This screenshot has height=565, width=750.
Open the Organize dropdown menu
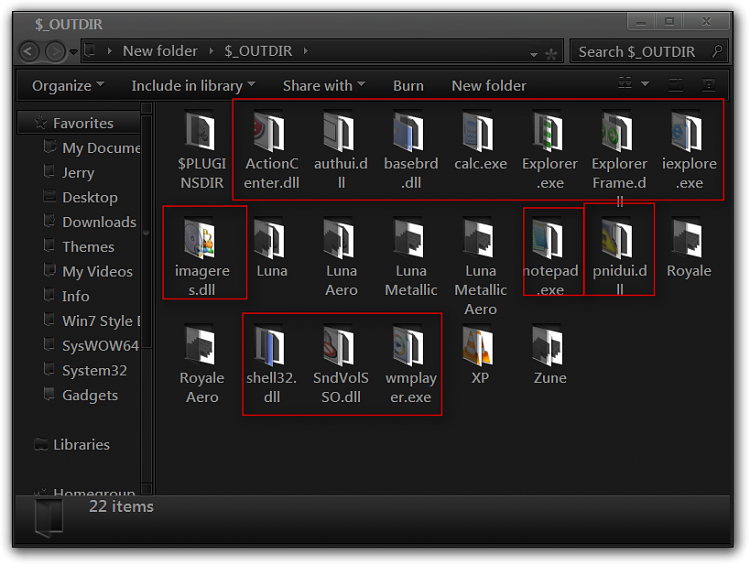[67, 86]
